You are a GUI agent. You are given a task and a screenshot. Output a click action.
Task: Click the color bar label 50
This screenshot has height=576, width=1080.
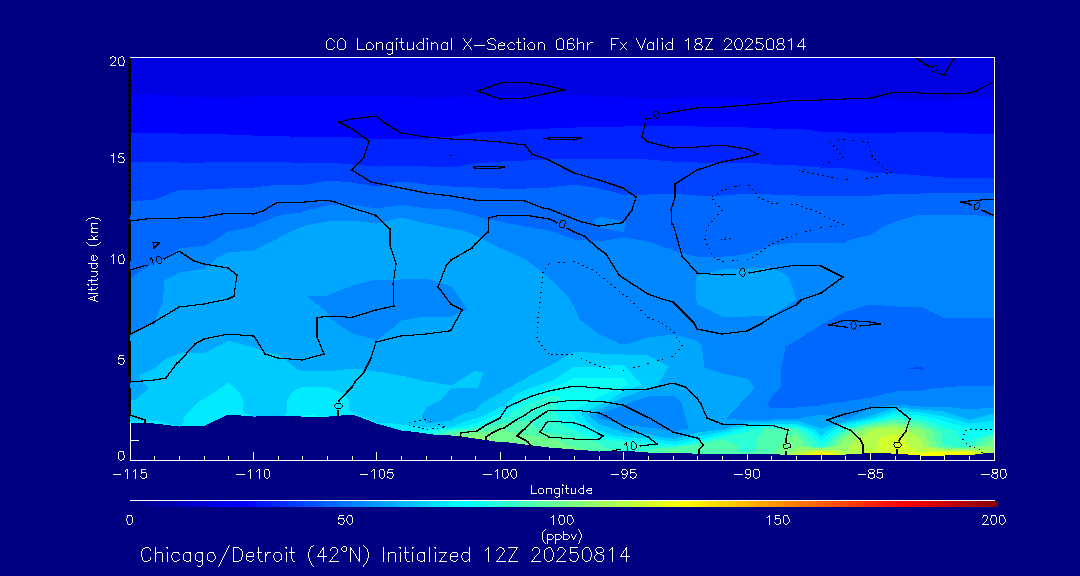click(345, 520)
